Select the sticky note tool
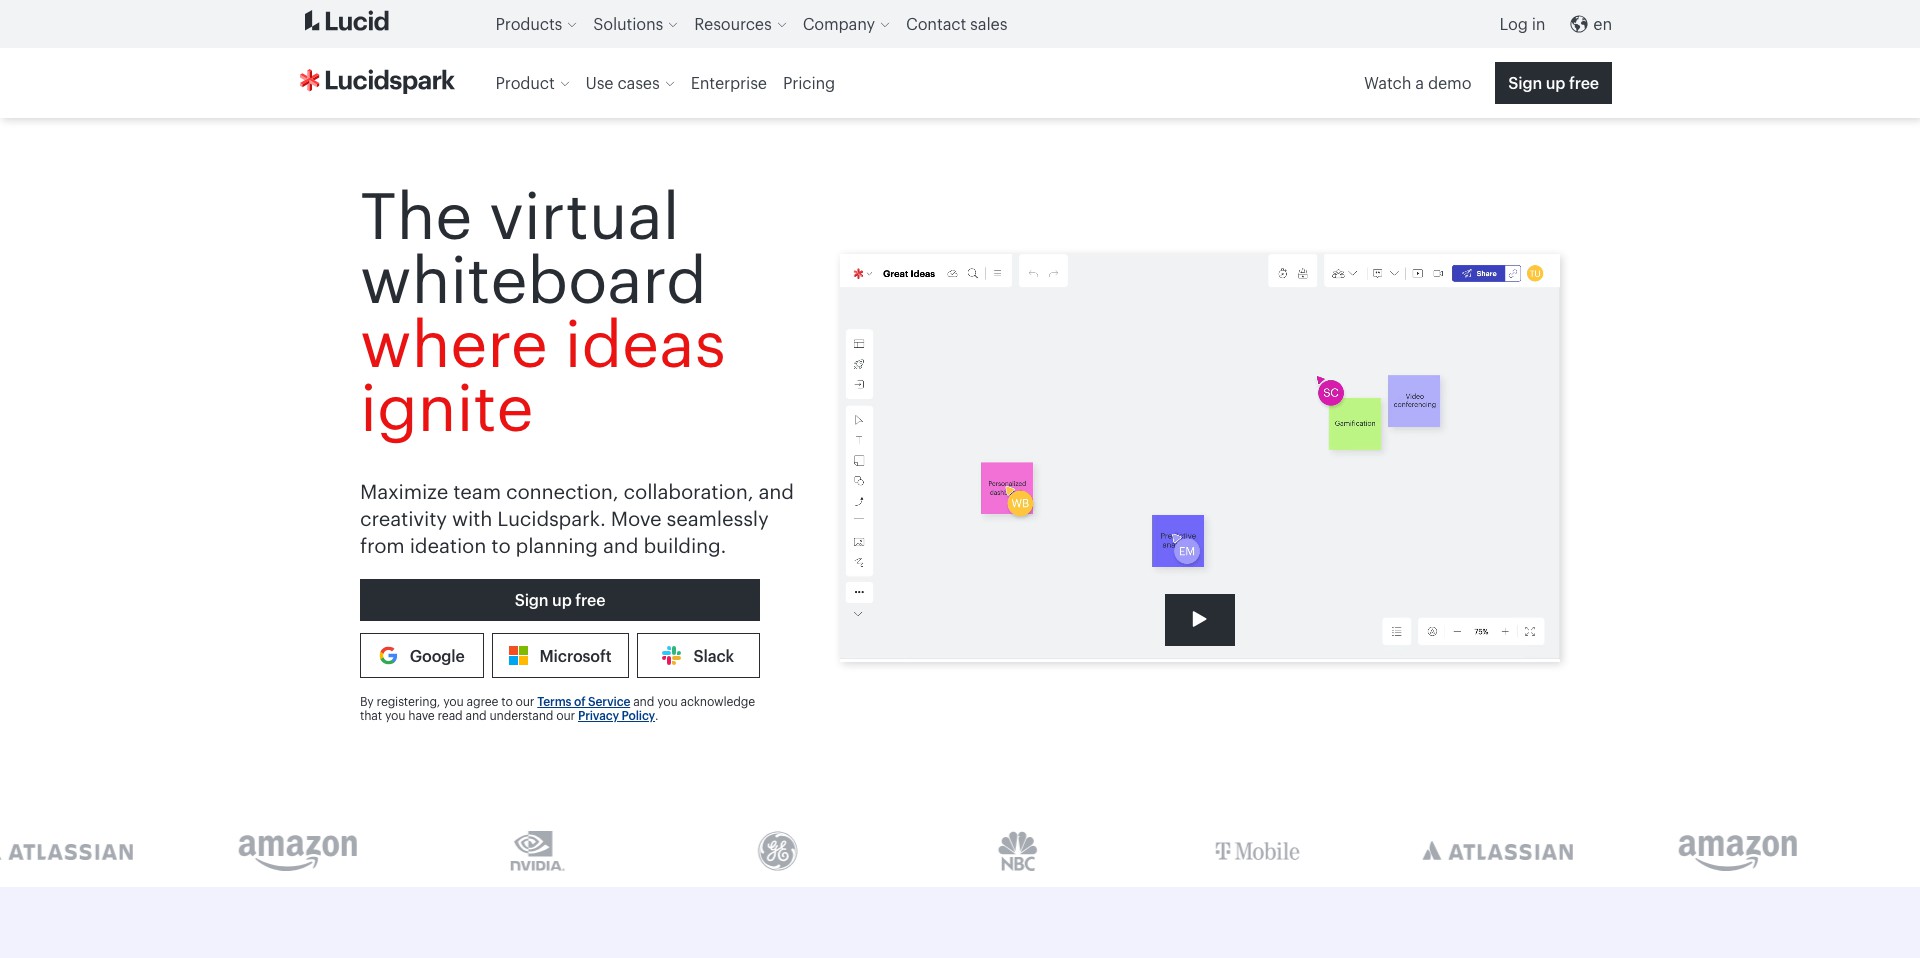Screen dimensions: 1920x958 [859, 461]
